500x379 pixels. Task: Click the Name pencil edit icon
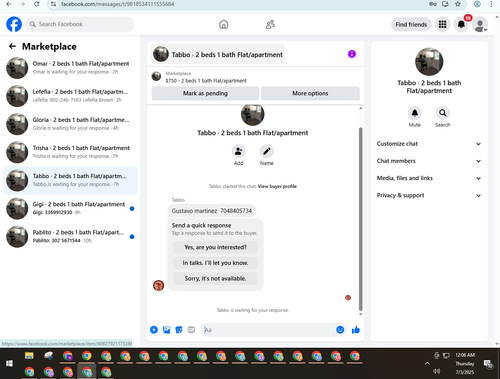coord(267,151)
